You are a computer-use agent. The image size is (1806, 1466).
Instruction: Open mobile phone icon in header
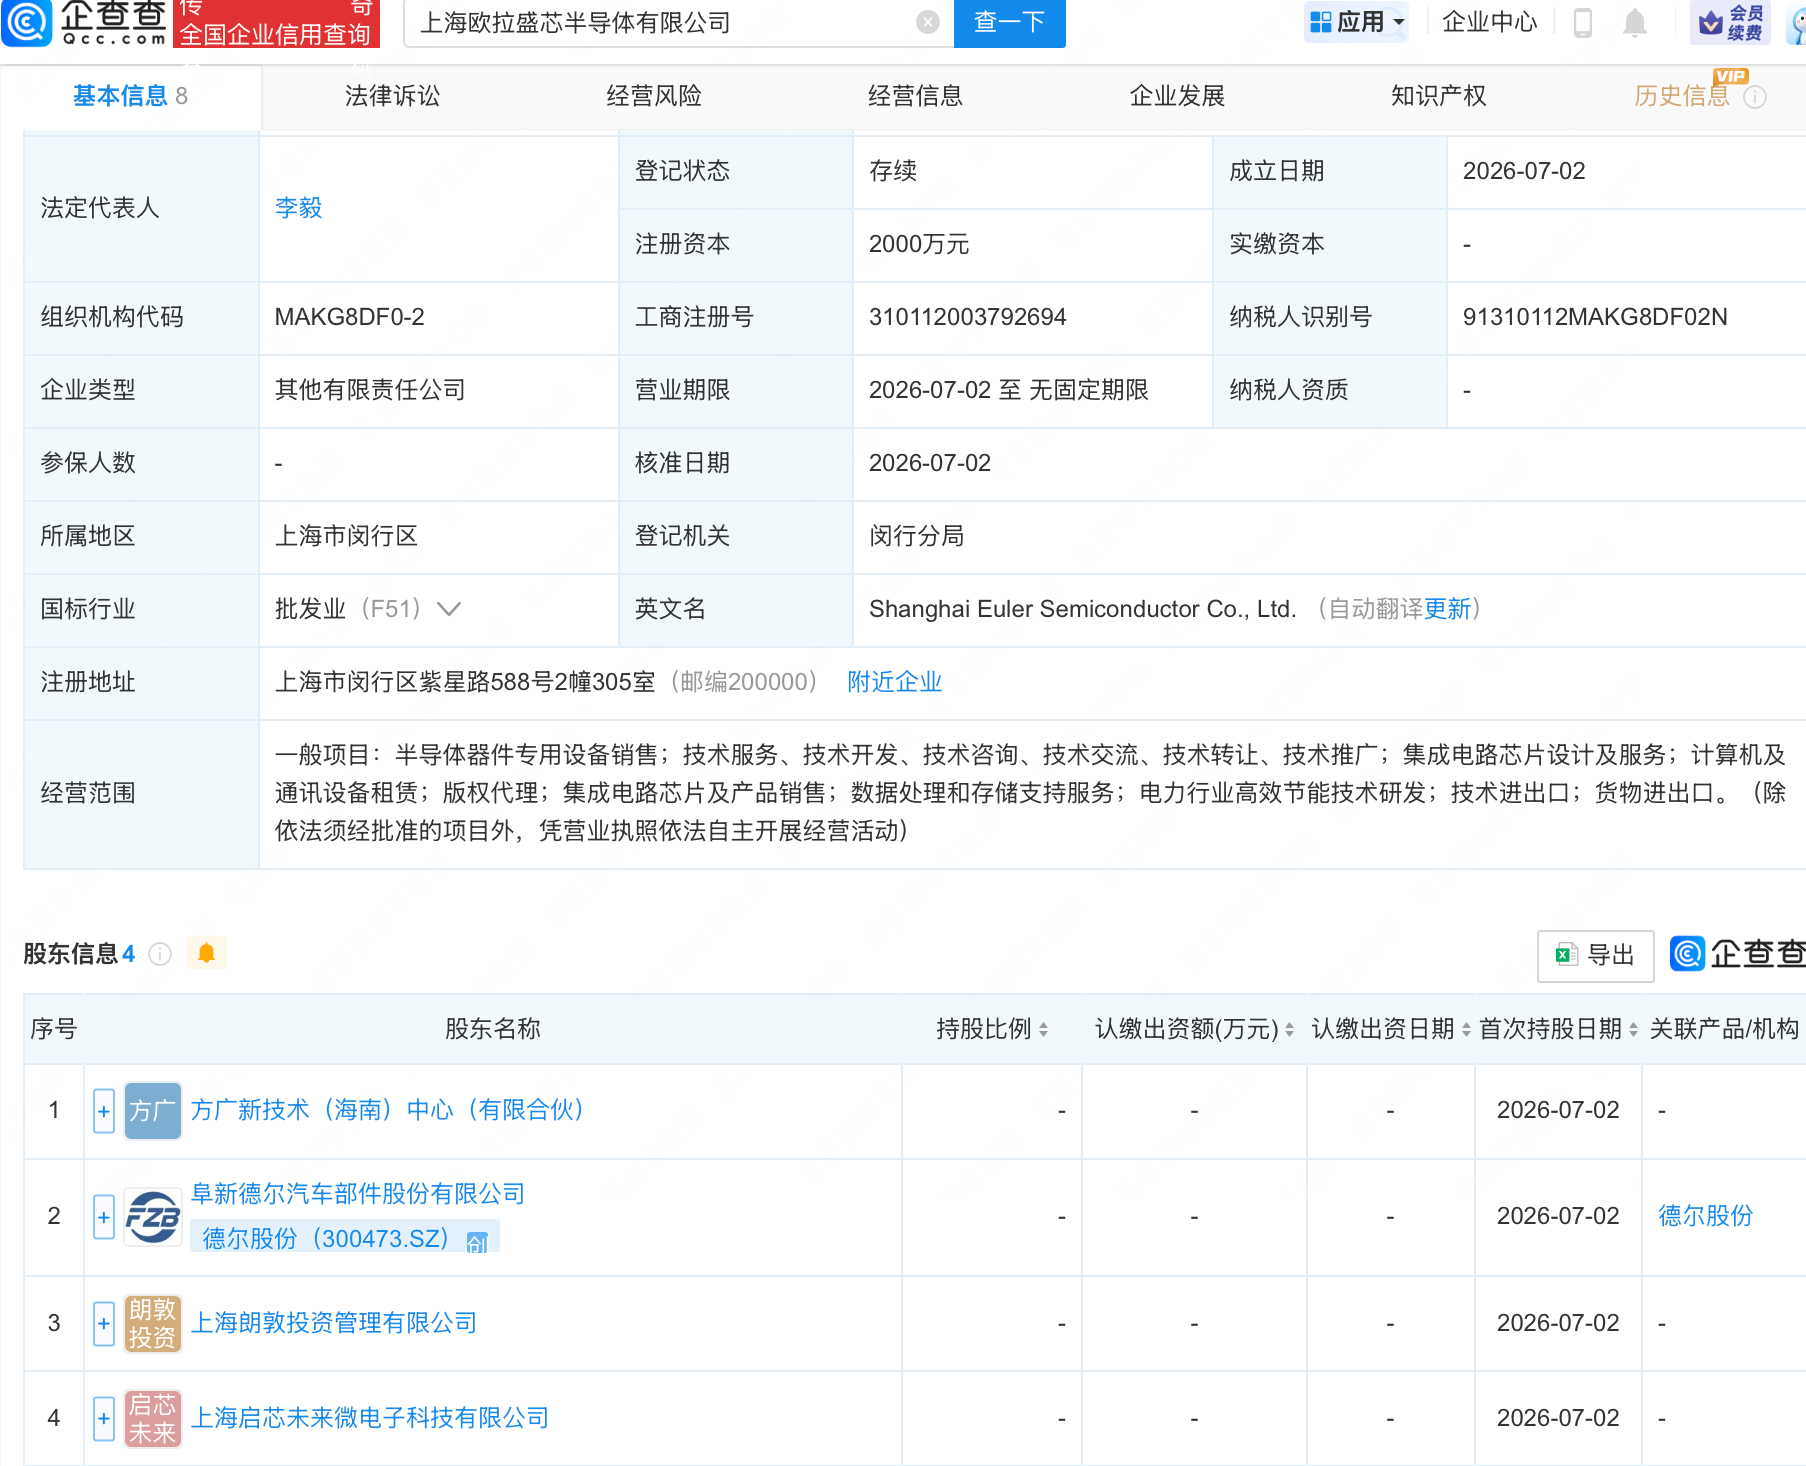point(1583,22)
